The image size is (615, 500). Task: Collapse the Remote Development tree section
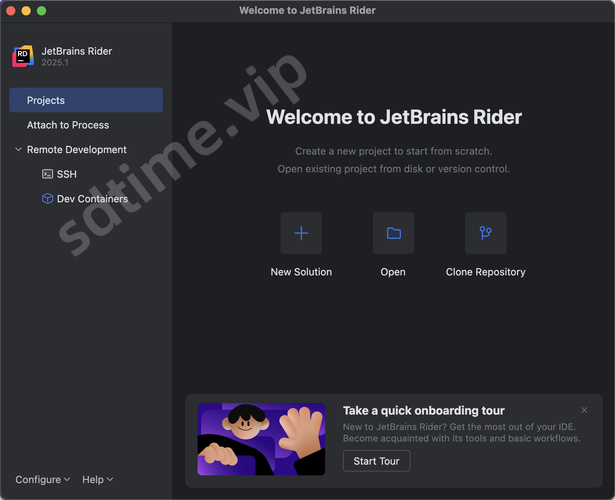coord(18,150)
